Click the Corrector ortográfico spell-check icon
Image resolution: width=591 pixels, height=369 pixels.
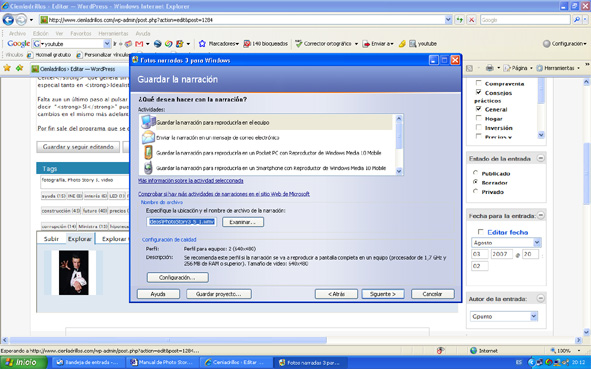point(299,44)
